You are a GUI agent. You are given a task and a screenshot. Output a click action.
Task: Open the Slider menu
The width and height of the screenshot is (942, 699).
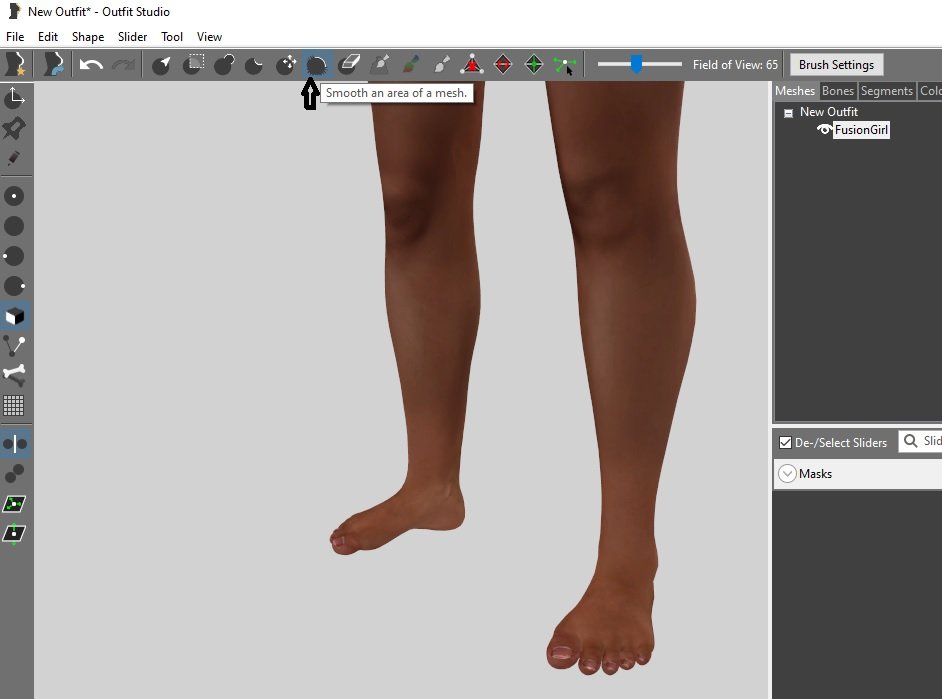coord(132,37)
